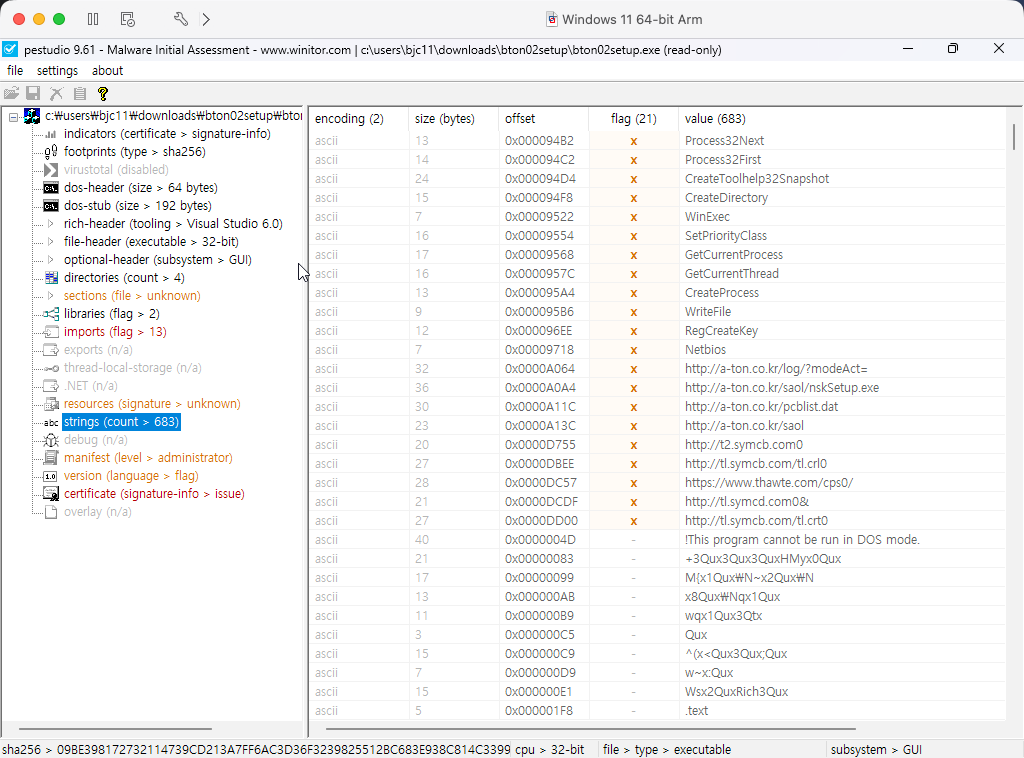Open VM settings via the wrench icon
The width and height of the screenshot is (1024, 758).
[x=181, y=19]
